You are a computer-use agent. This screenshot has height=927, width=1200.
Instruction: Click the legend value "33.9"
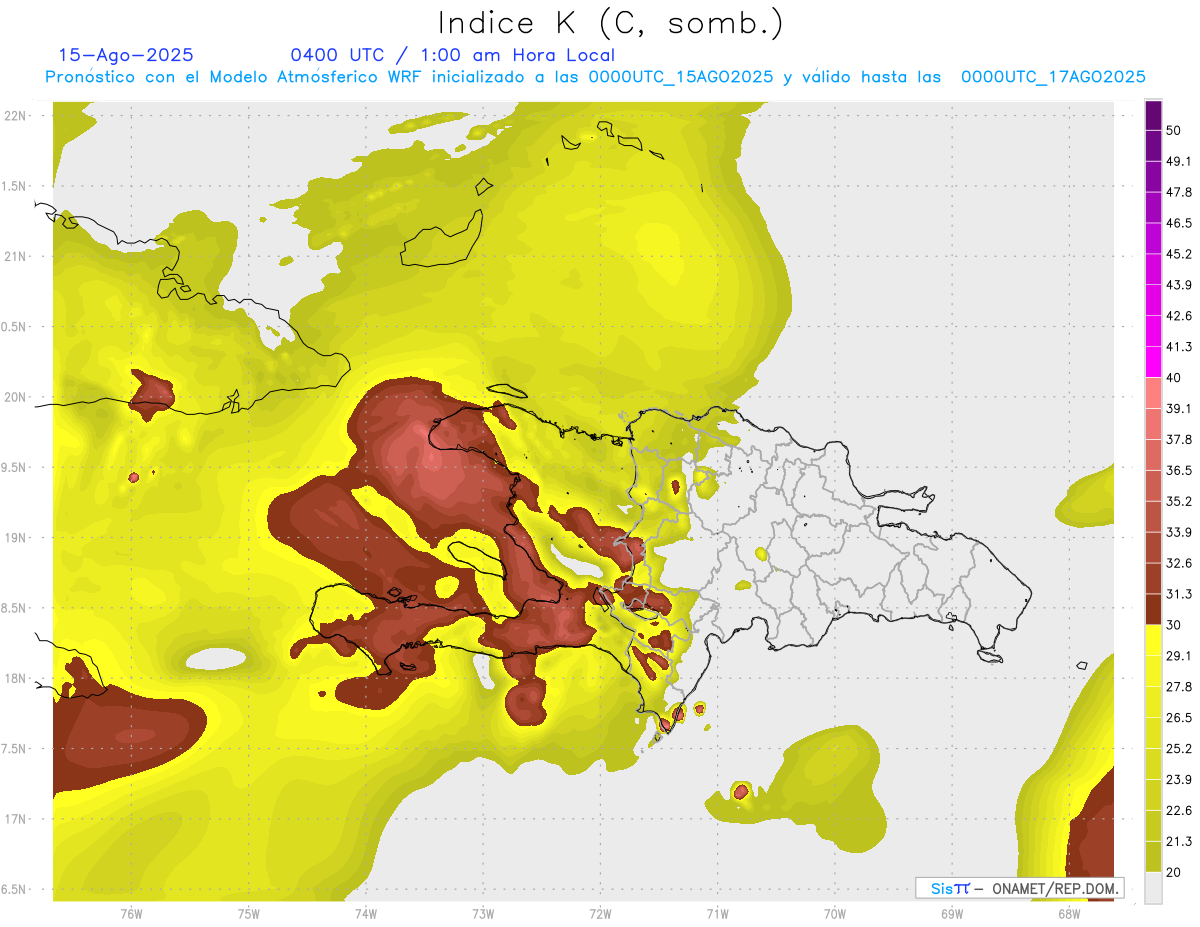coord(1179,532)
